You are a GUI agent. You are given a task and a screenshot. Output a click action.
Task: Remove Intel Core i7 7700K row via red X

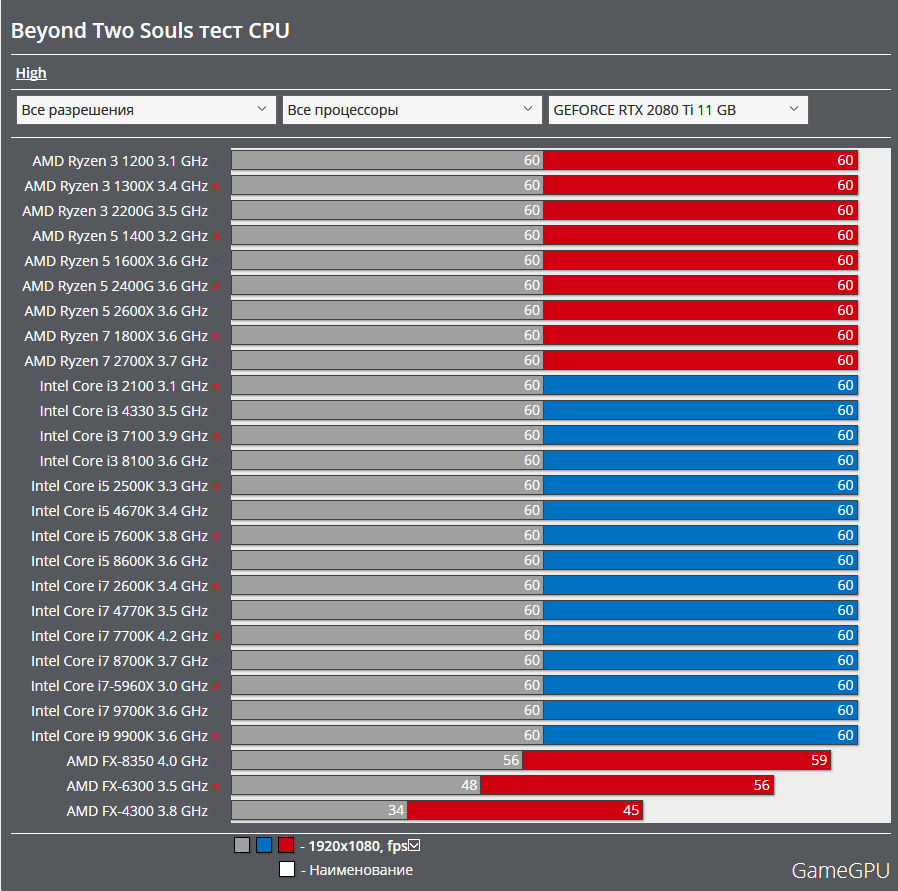point(216,637)
